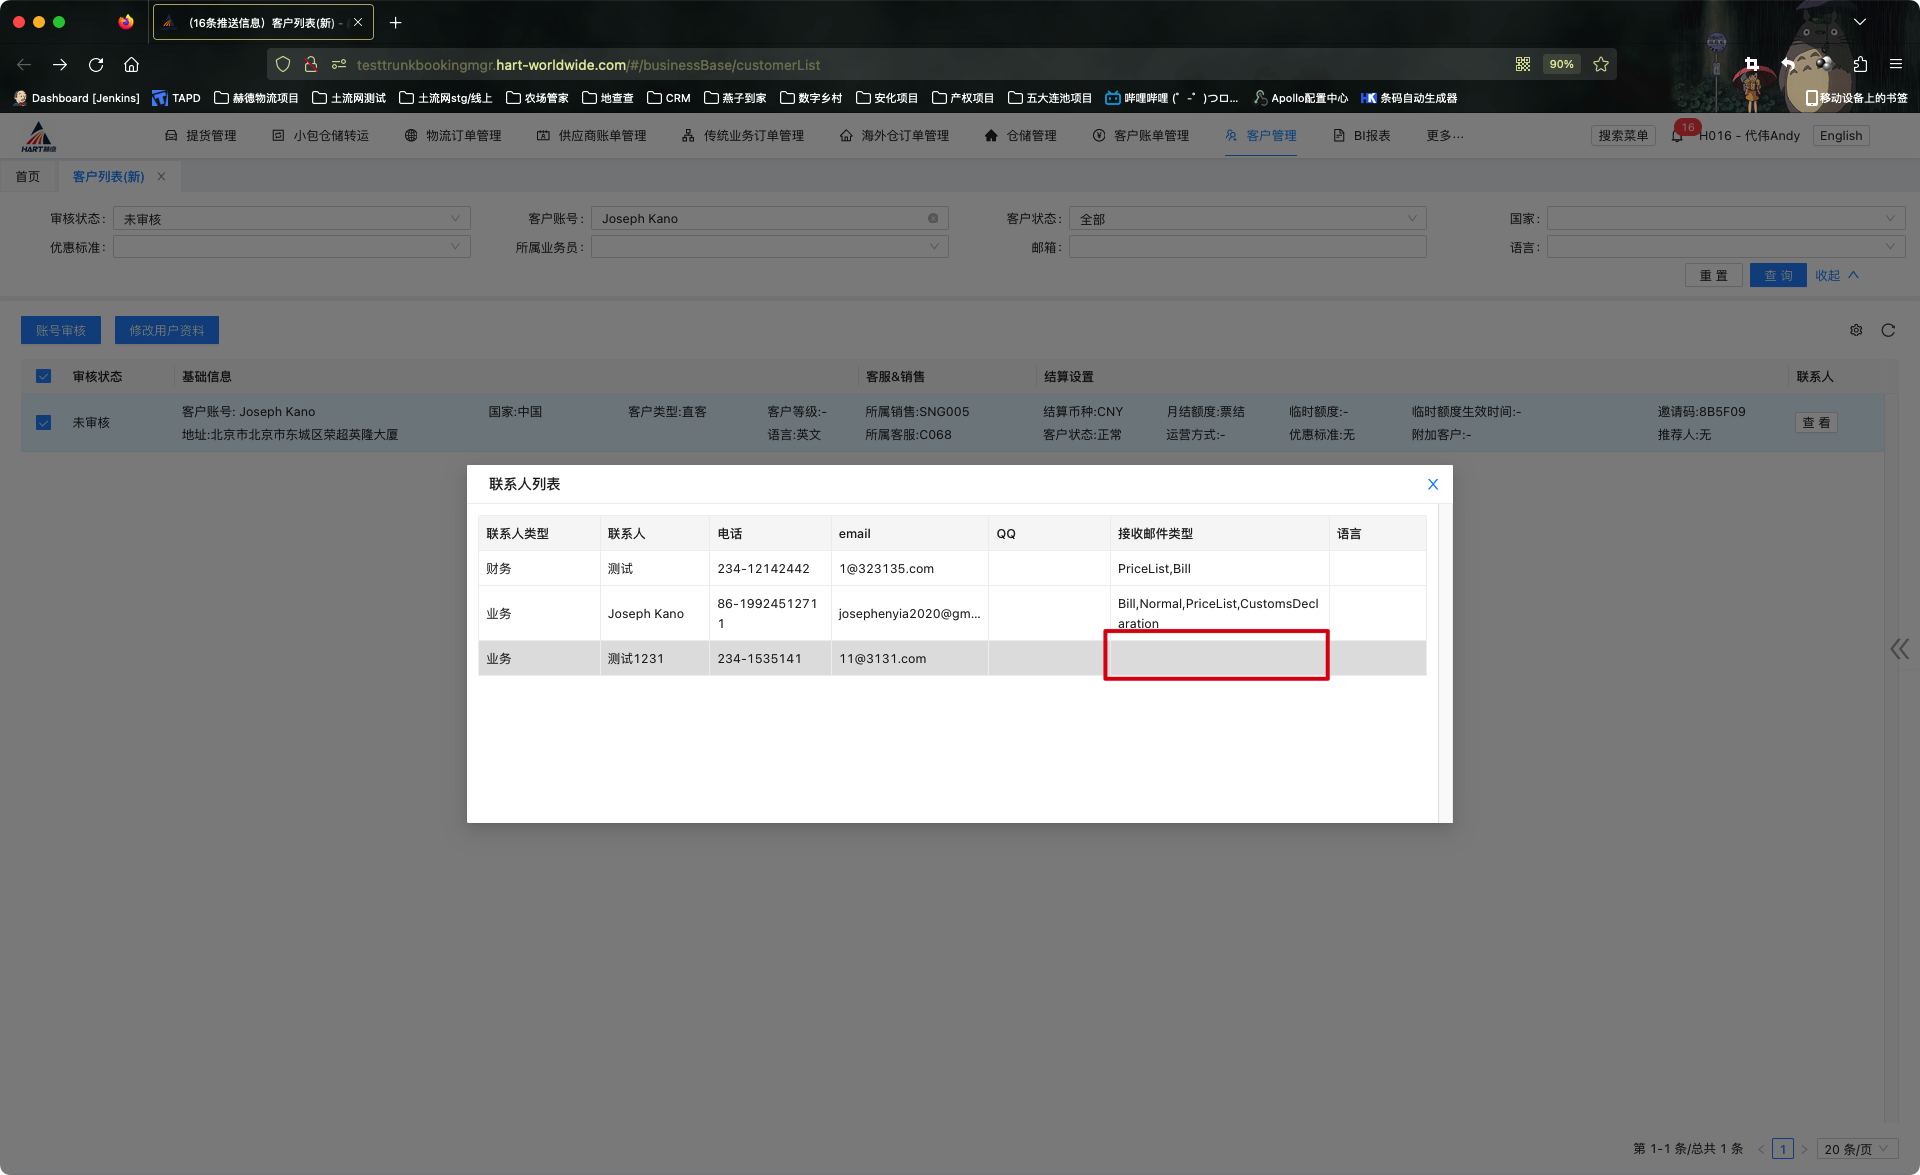Screen dimensions: 1920x1175
Task: Click the browser home icon
Action: [x=131, y=65]
